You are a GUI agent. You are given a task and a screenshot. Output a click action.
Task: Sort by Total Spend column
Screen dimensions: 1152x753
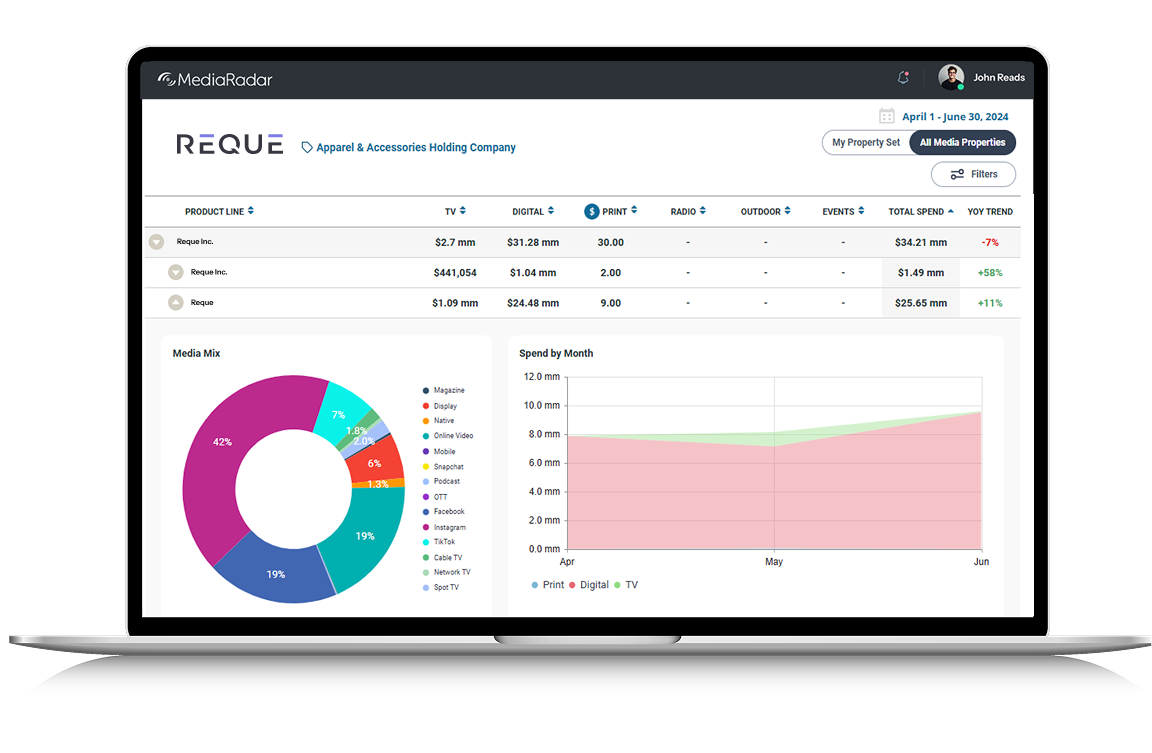tap(921, 212)
